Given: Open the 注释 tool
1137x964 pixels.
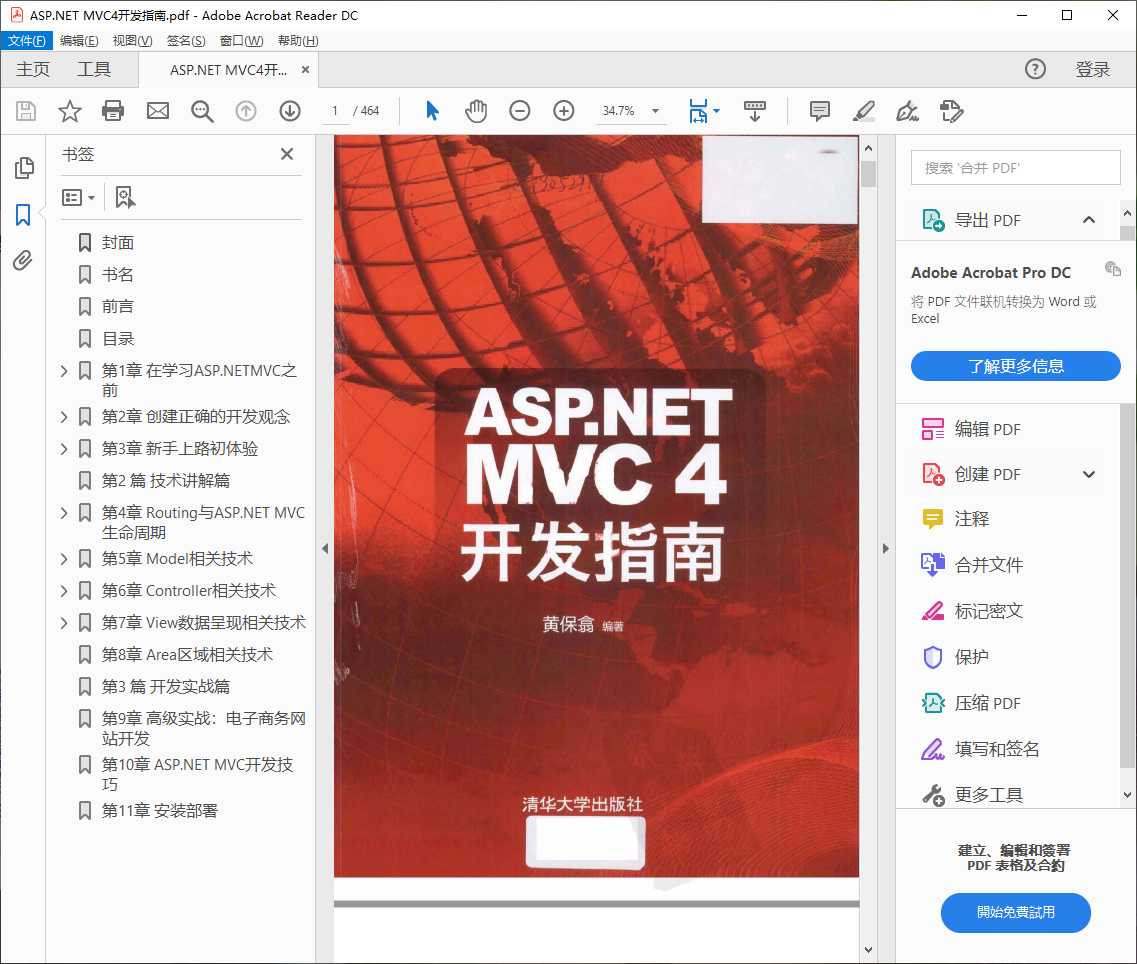Looking at the screenshot, I should tap(955, 519).
